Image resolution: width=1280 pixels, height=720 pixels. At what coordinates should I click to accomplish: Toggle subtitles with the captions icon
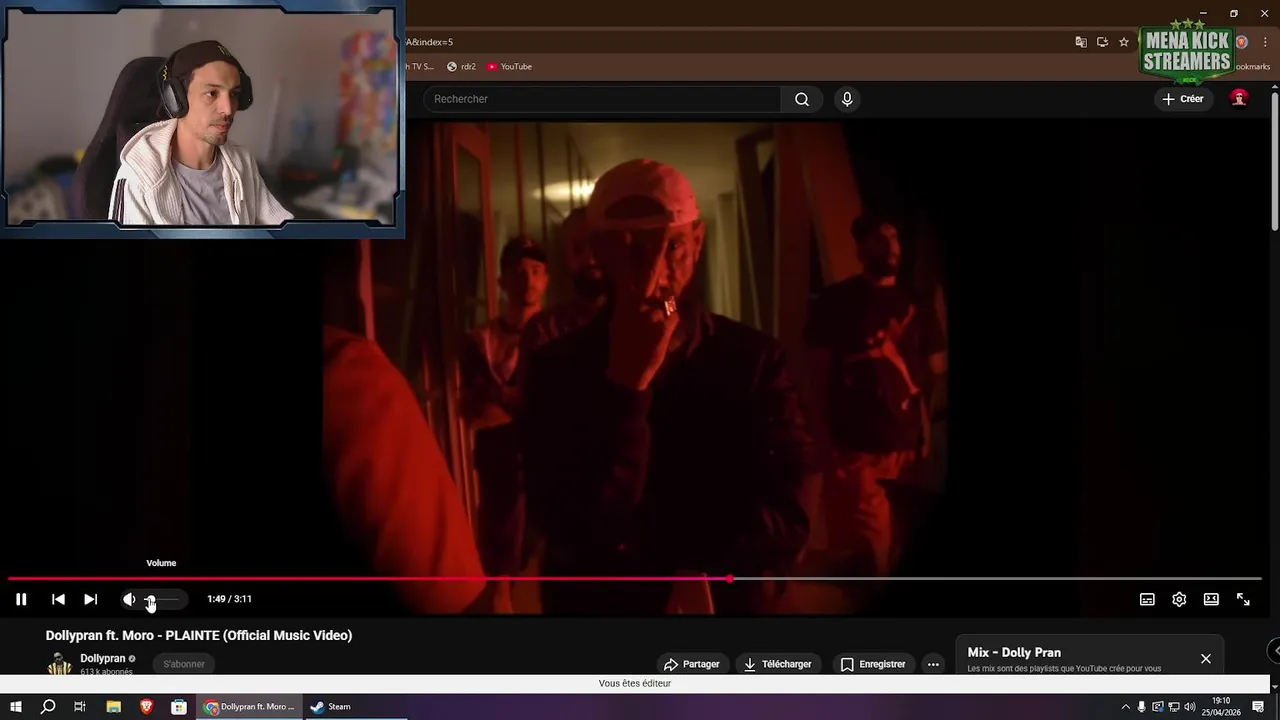point(1147,599)
